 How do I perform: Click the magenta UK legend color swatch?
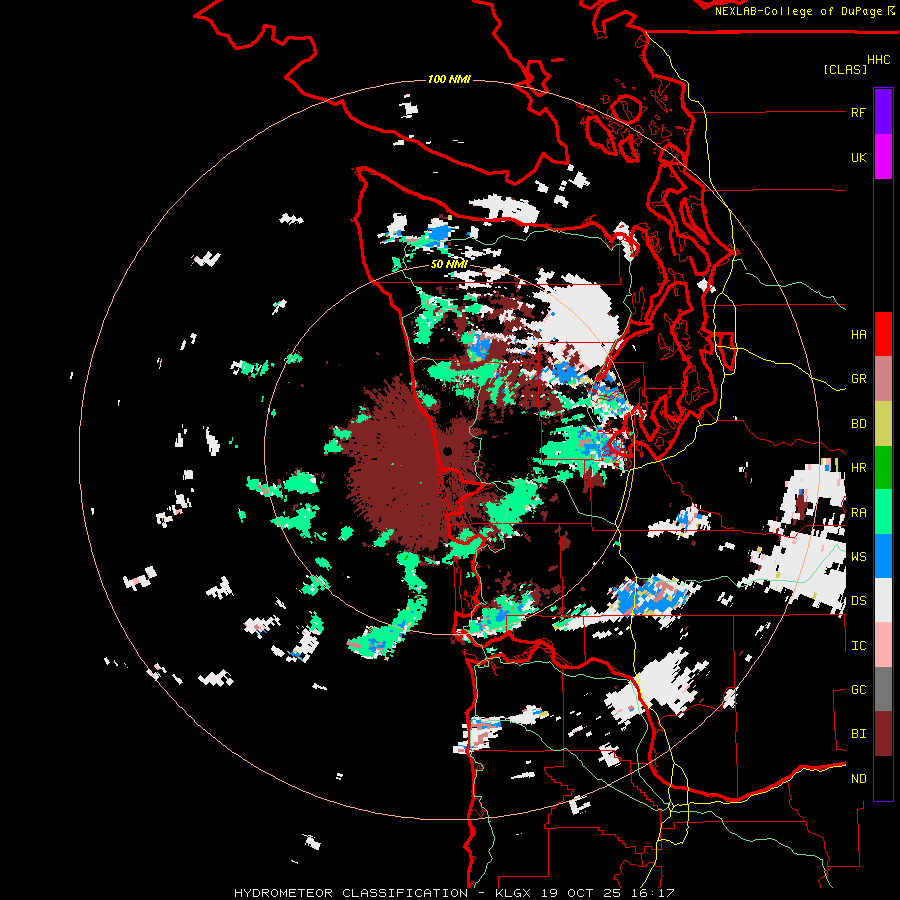883,157
